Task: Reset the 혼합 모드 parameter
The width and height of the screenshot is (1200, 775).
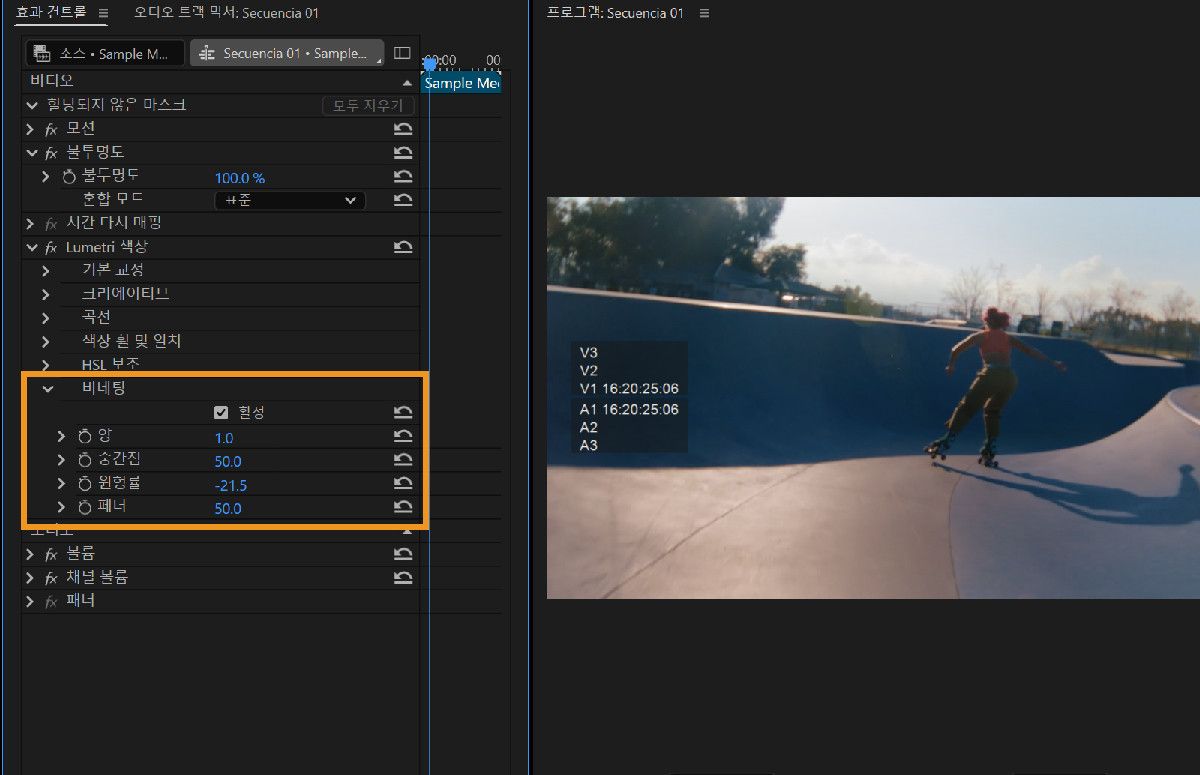Action: pos(403,200)
